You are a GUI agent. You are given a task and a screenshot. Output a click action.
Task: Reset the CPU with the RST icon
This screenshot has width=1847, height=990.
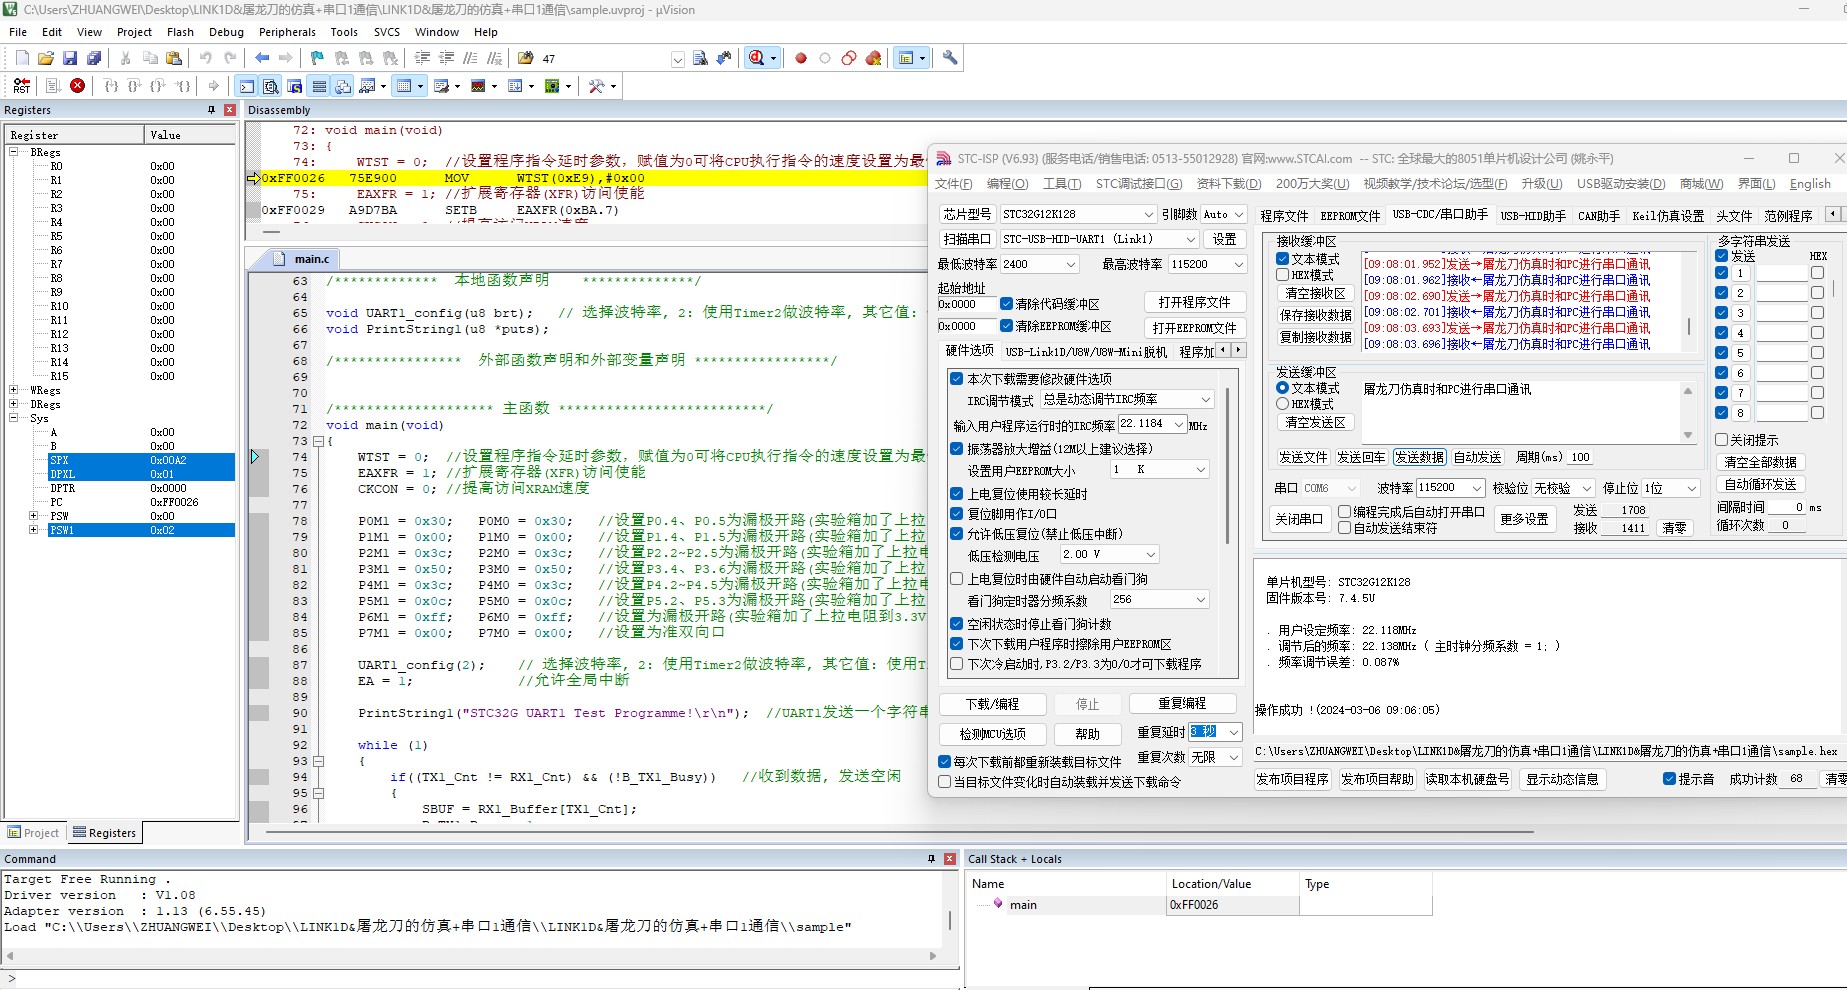[x=21, y=86]
